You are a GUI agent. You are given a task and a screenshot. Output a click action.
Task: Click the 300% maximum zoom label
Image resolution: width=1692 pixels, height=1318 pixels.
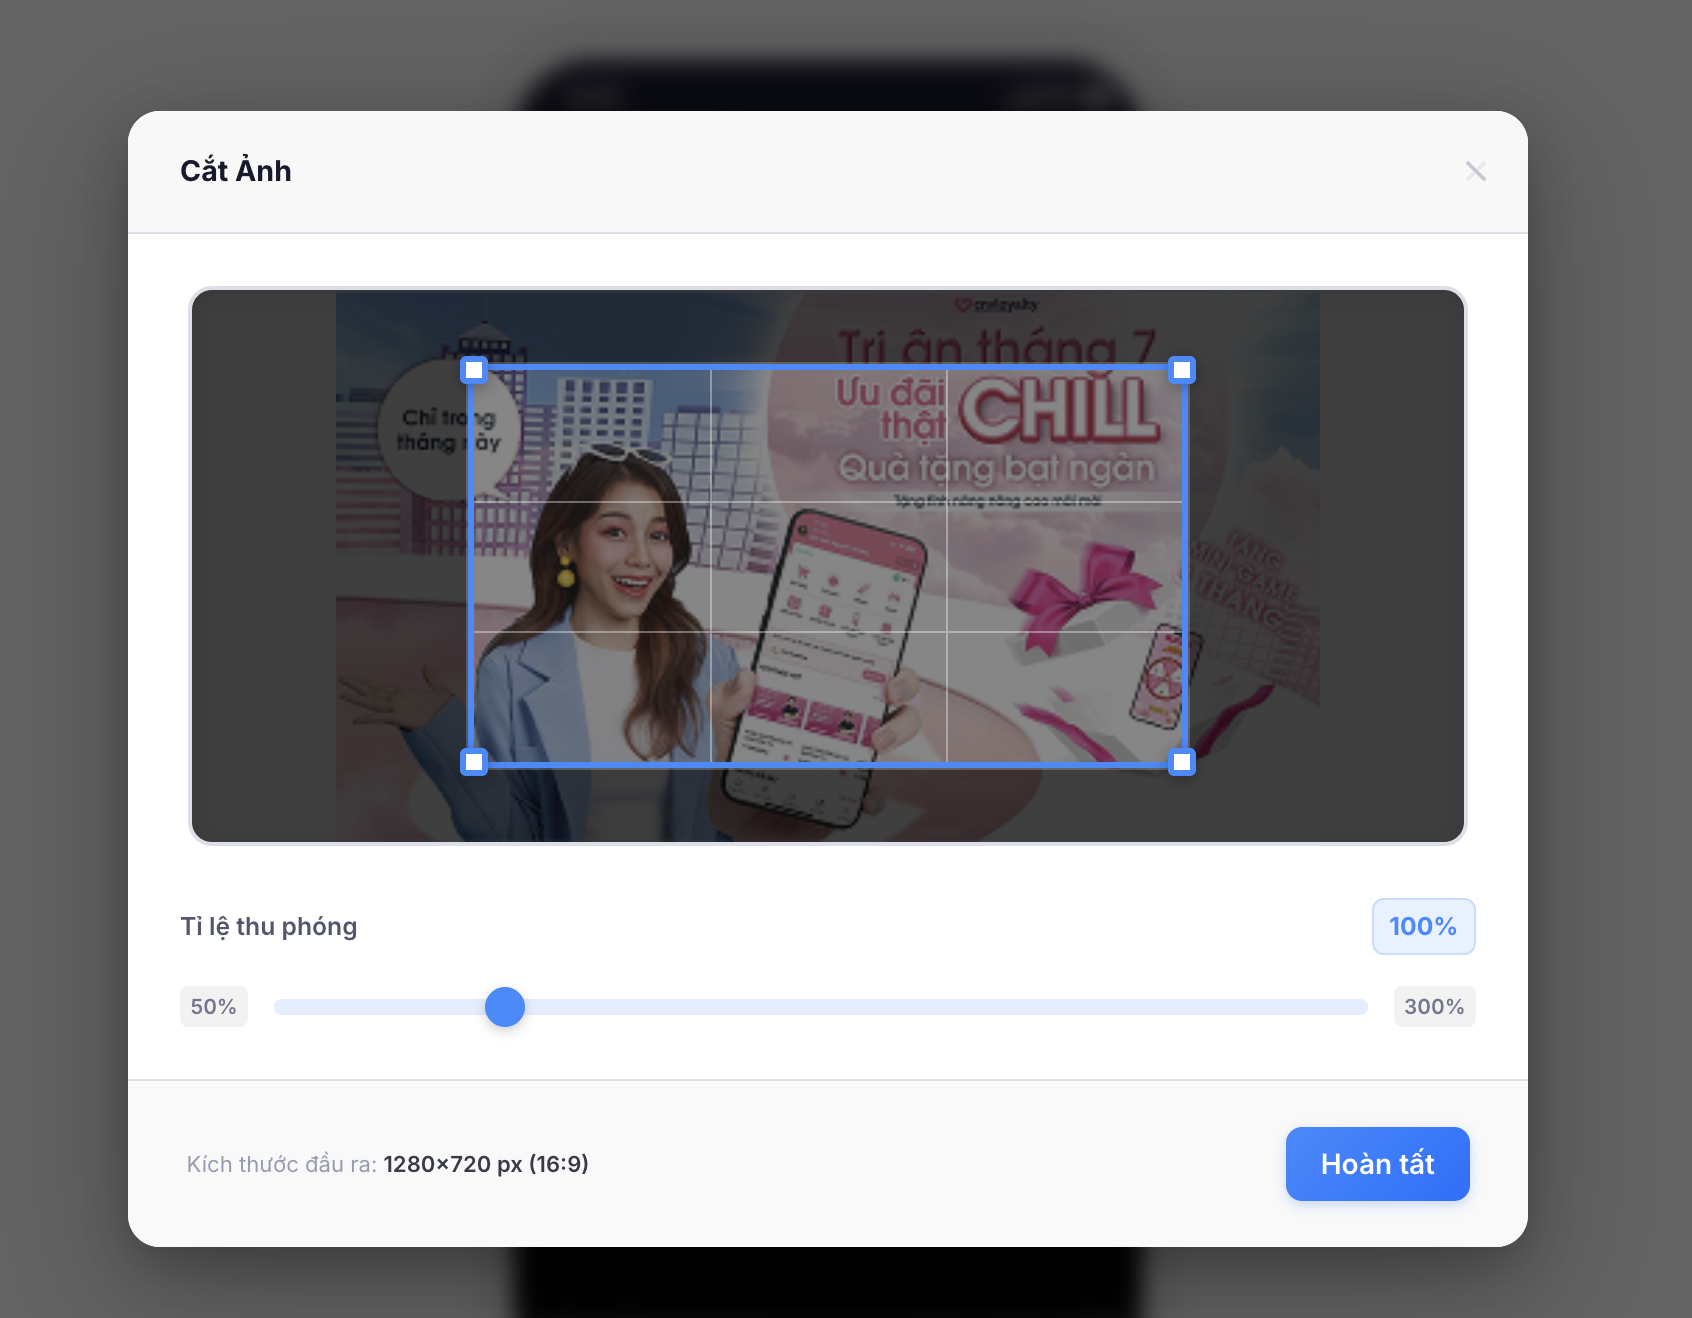point(1433,1007)
